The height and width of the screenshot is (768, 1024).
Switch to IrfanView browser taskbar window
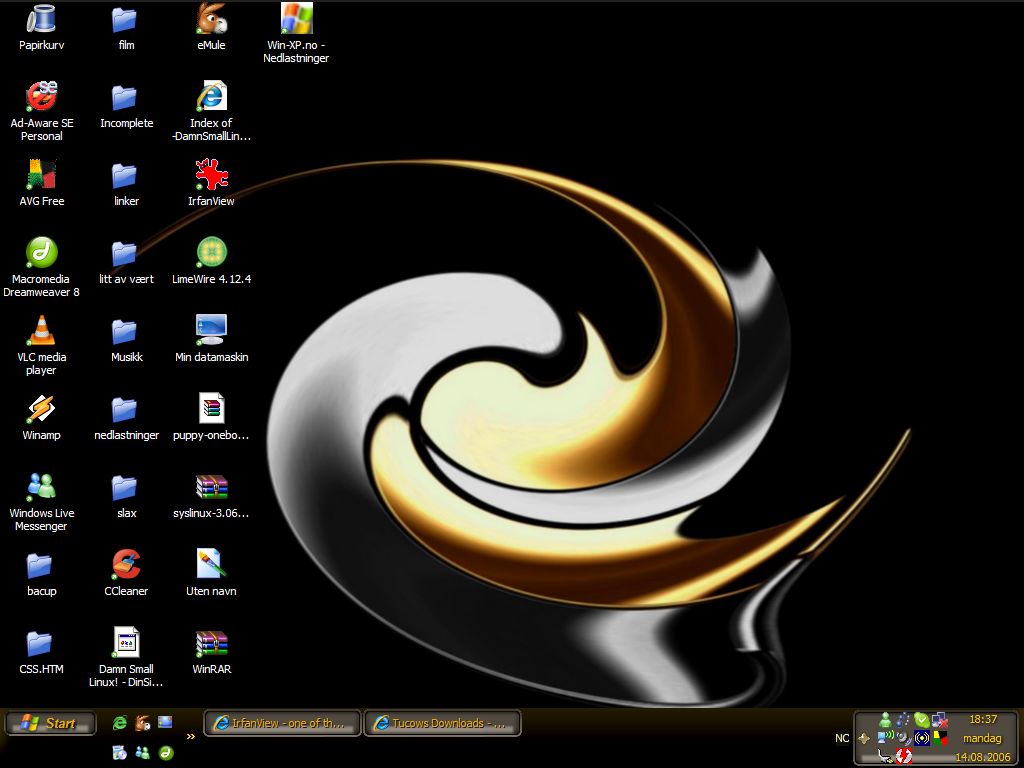[x=282, y=723]
